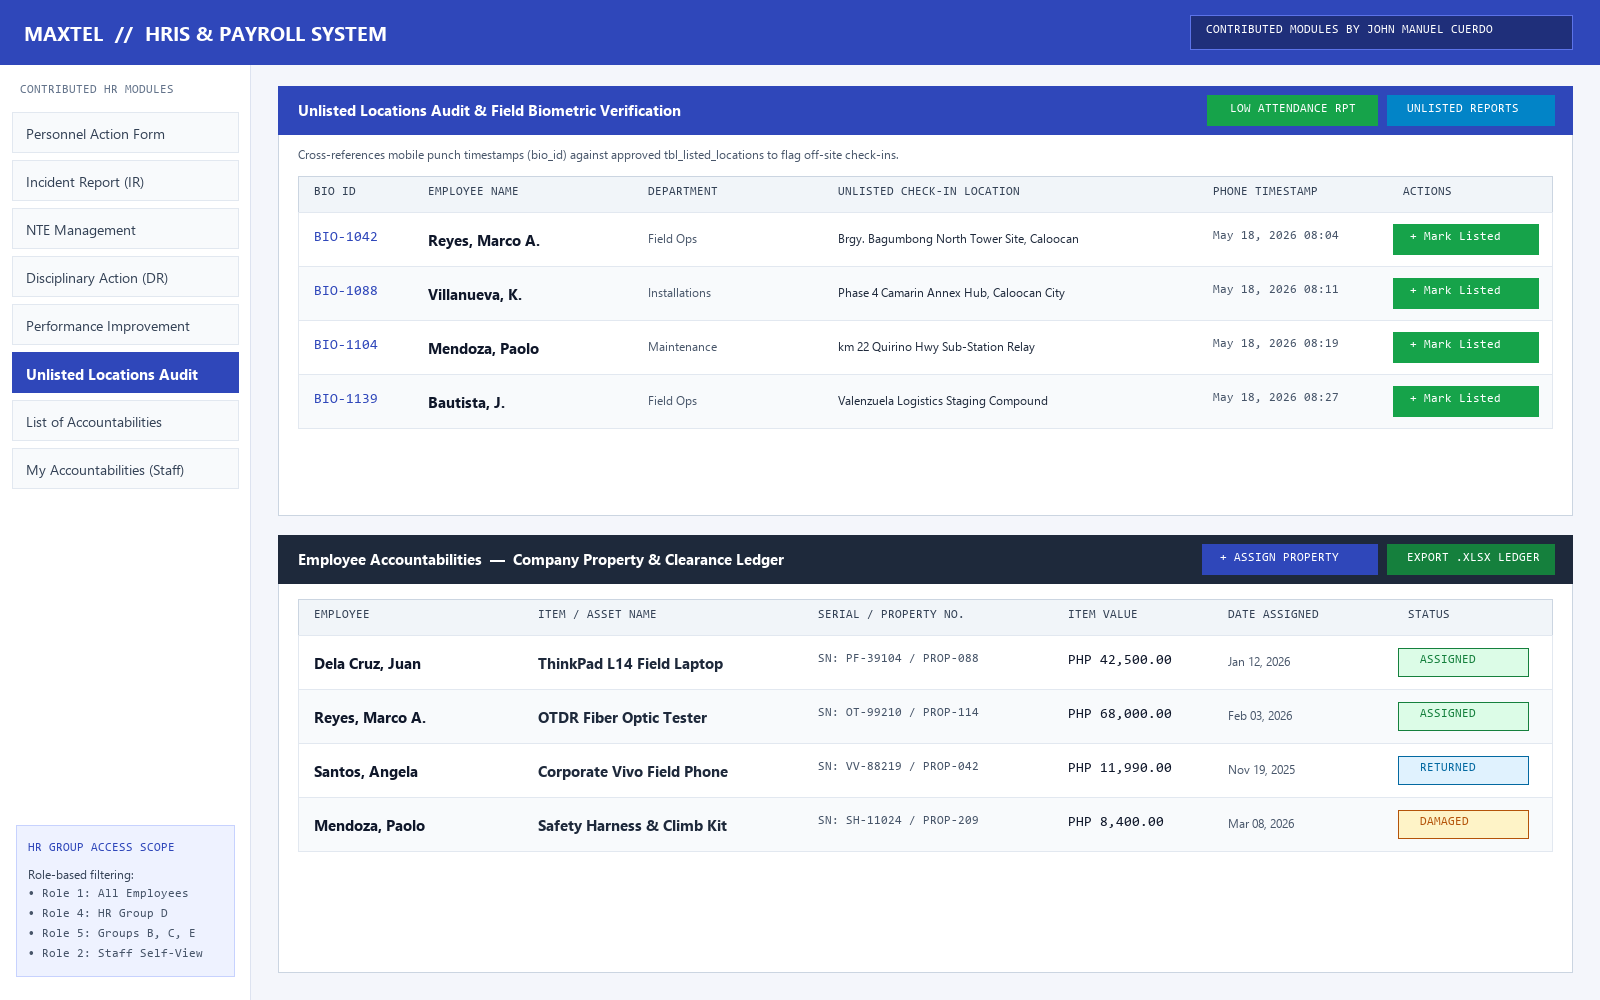Click the Assign Property button
Viewport: 1600px width, 1000px height.
[x=1290, y=559]
